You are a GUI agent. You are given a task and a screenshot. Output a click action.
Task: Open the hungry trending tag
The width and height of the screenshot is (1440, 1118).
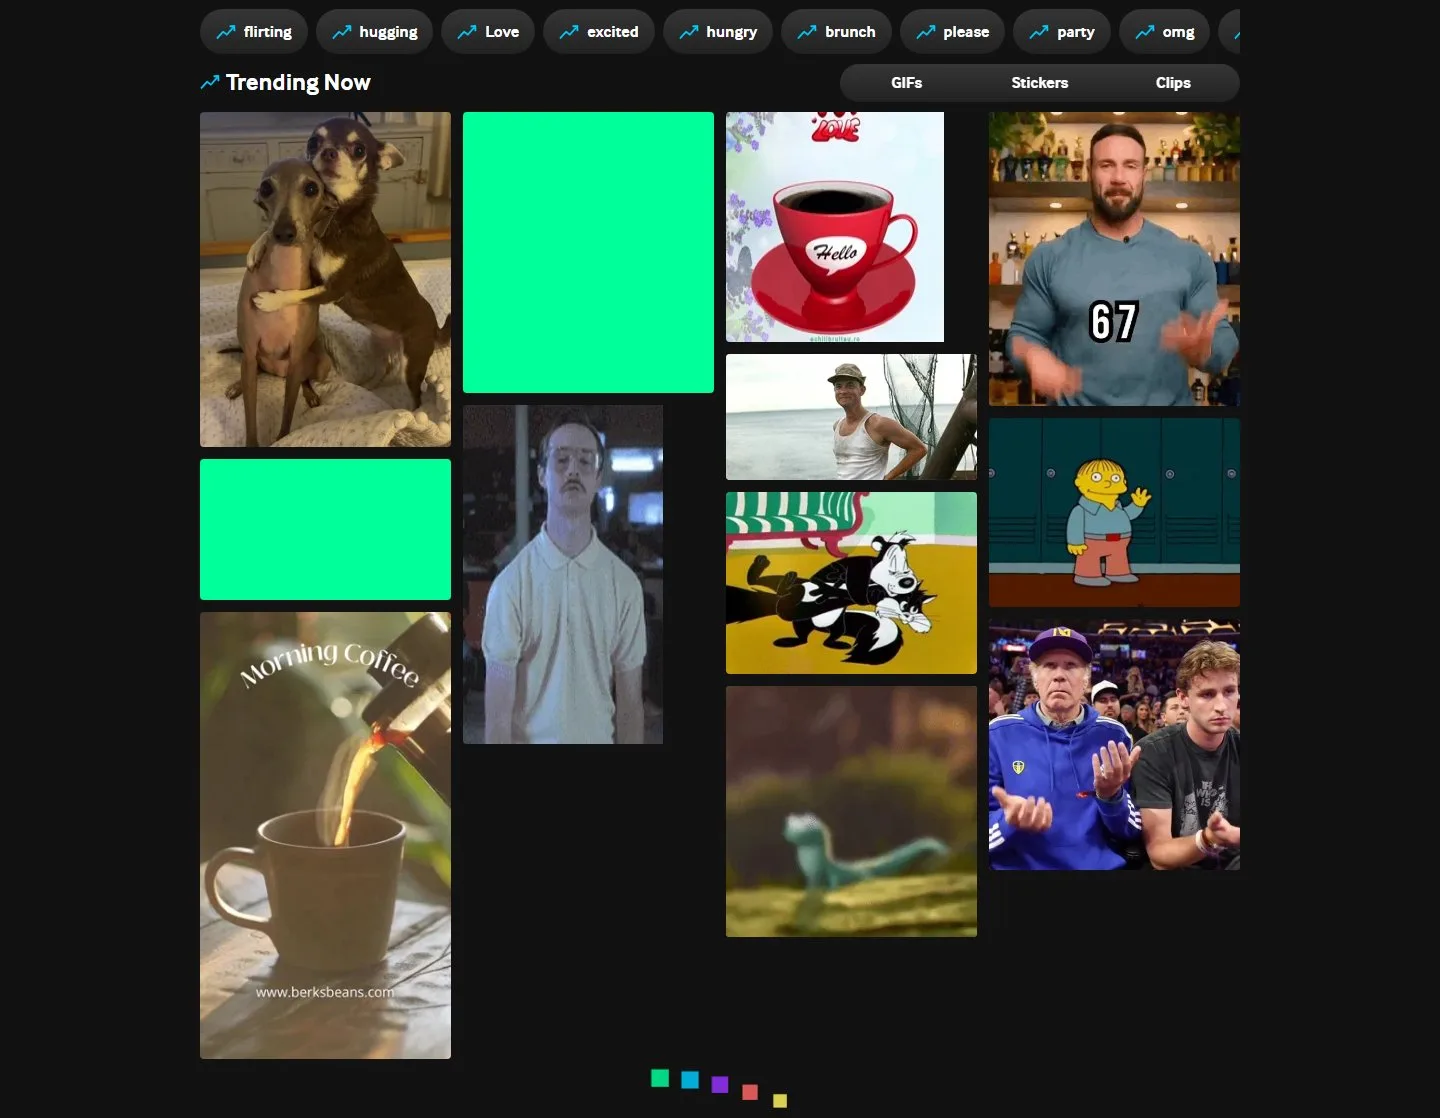point(718,32)
